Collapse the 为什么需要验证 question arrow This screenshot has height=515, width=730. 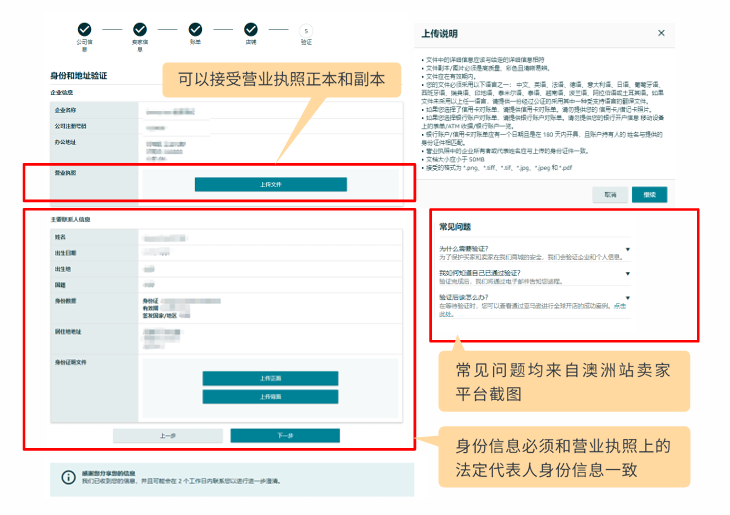[x=627, y=247]
